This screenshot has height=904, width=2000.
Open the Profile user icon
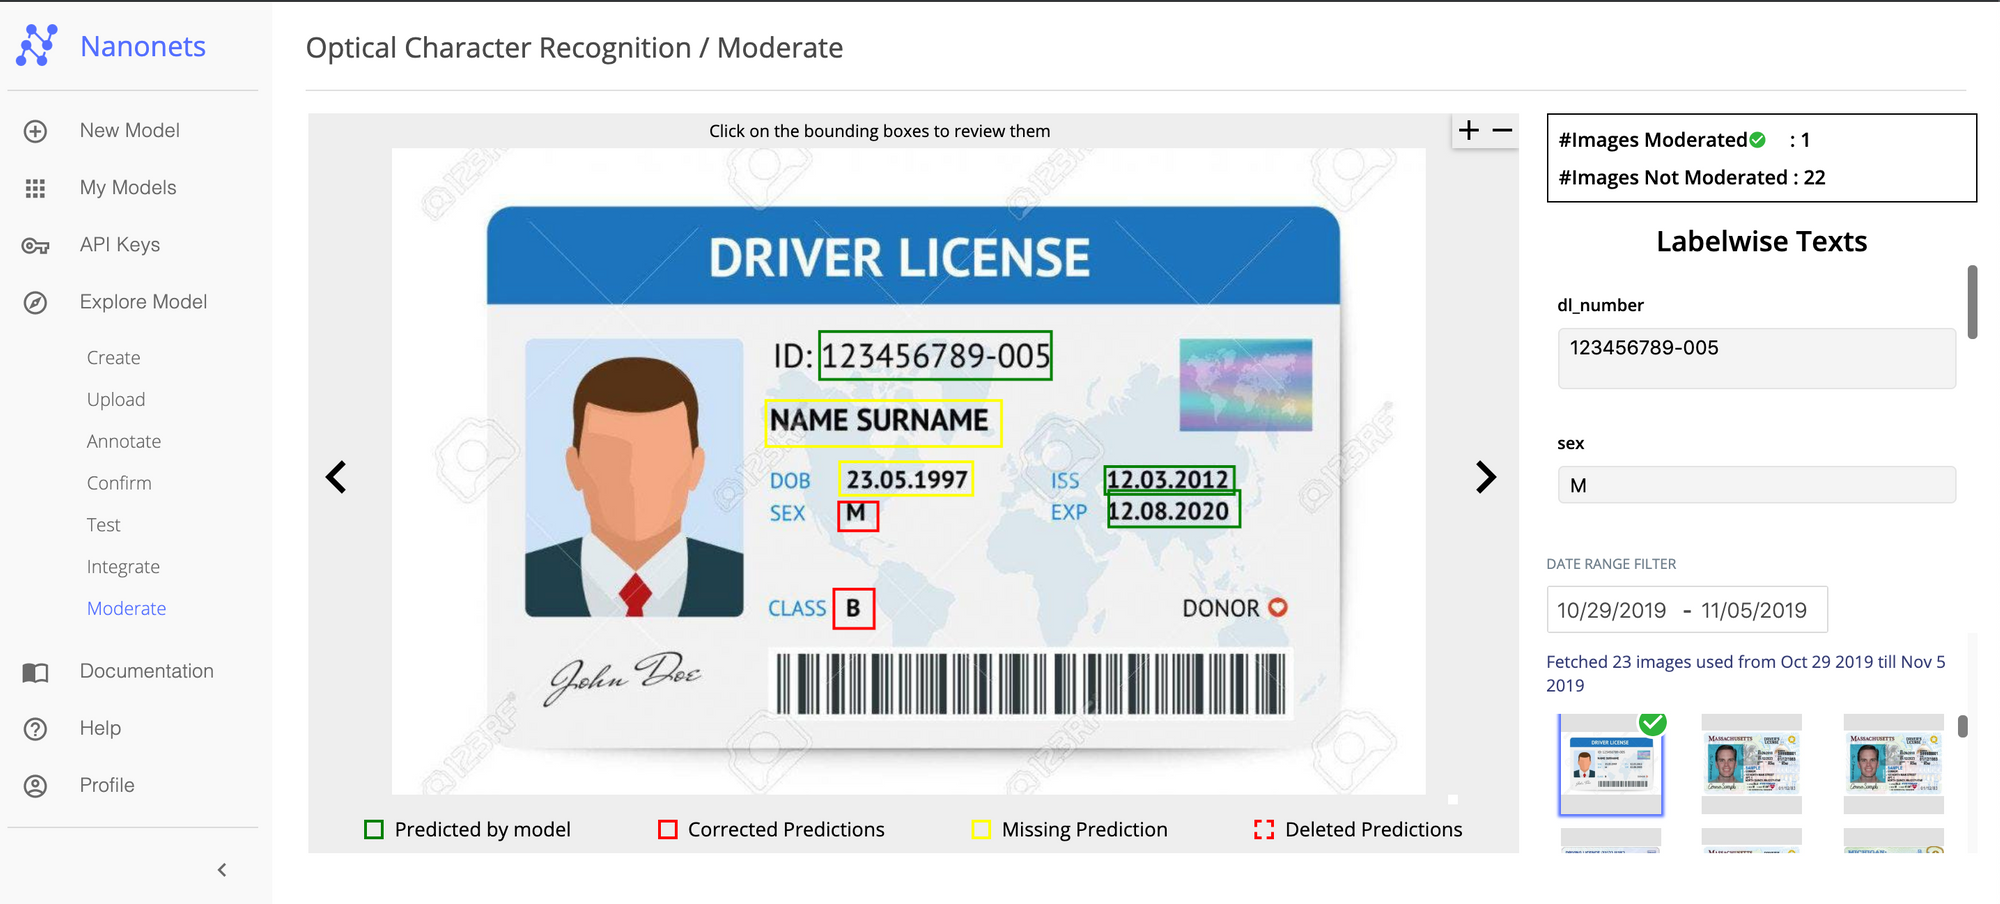point(35,786)
